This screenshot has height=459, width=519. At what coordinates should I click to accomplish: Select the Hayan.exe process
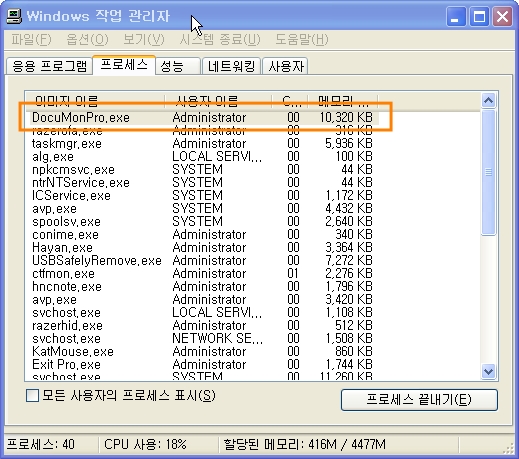[202, 247]
